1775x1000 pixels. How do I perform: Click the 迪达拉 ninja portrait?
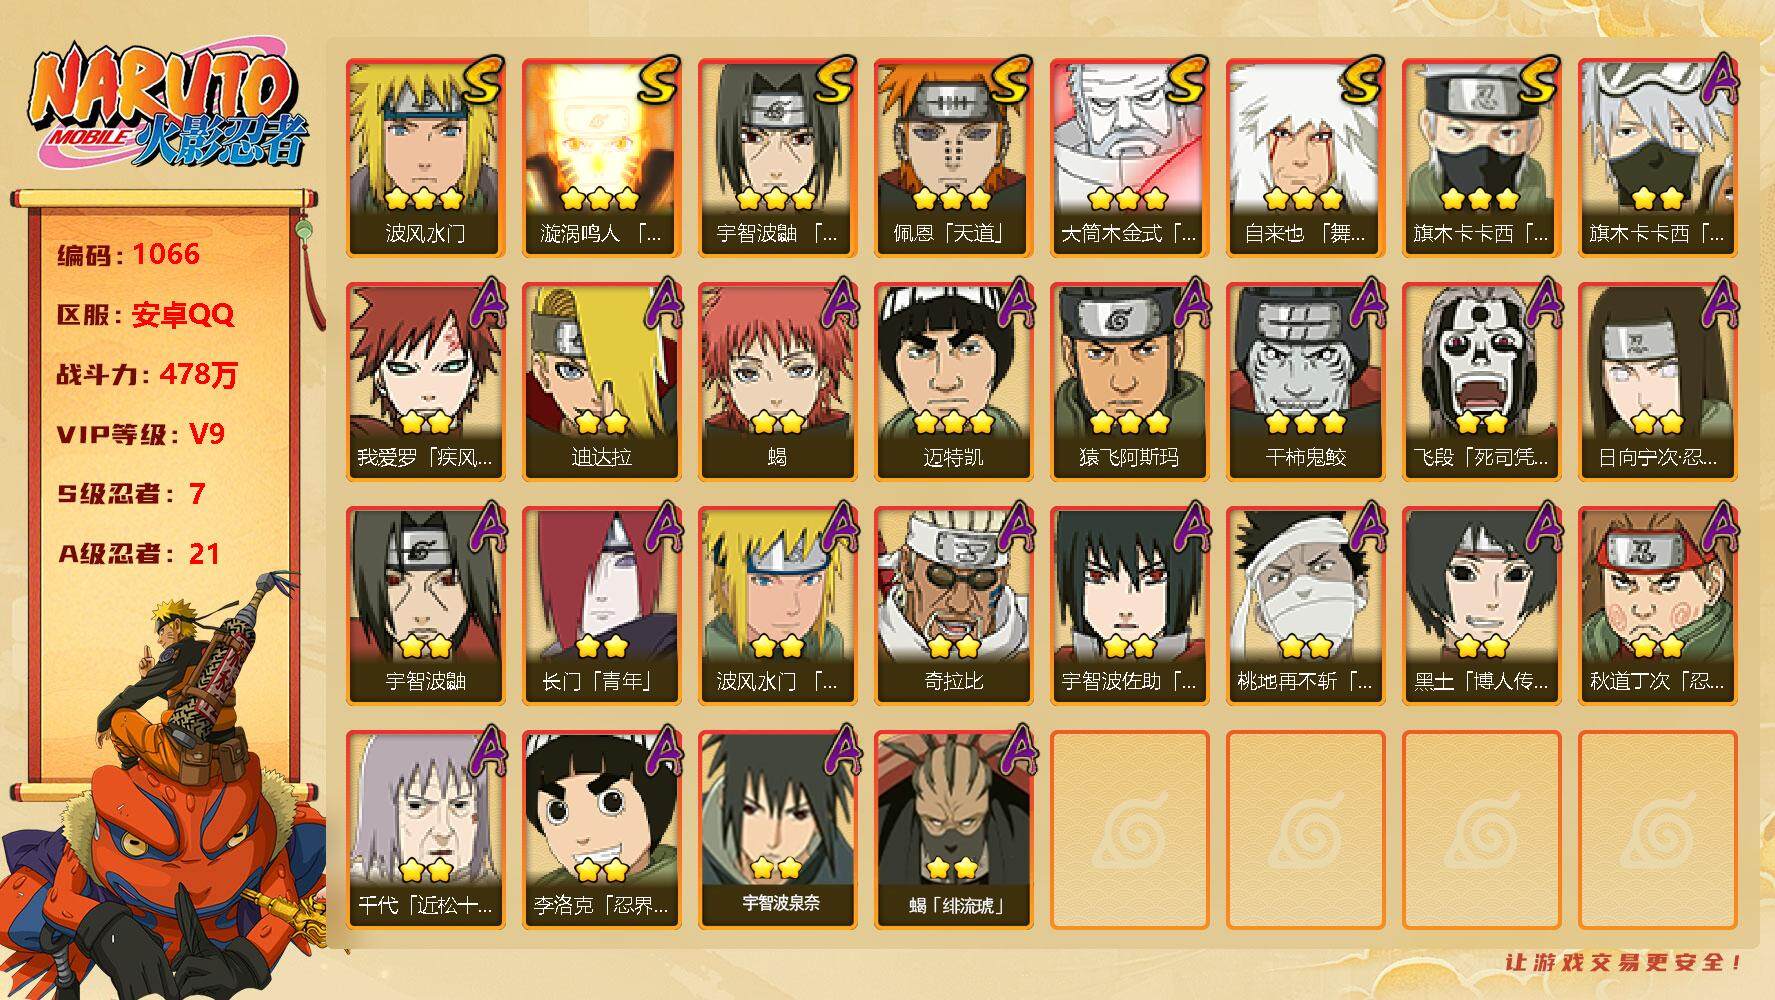coord(601,382)
